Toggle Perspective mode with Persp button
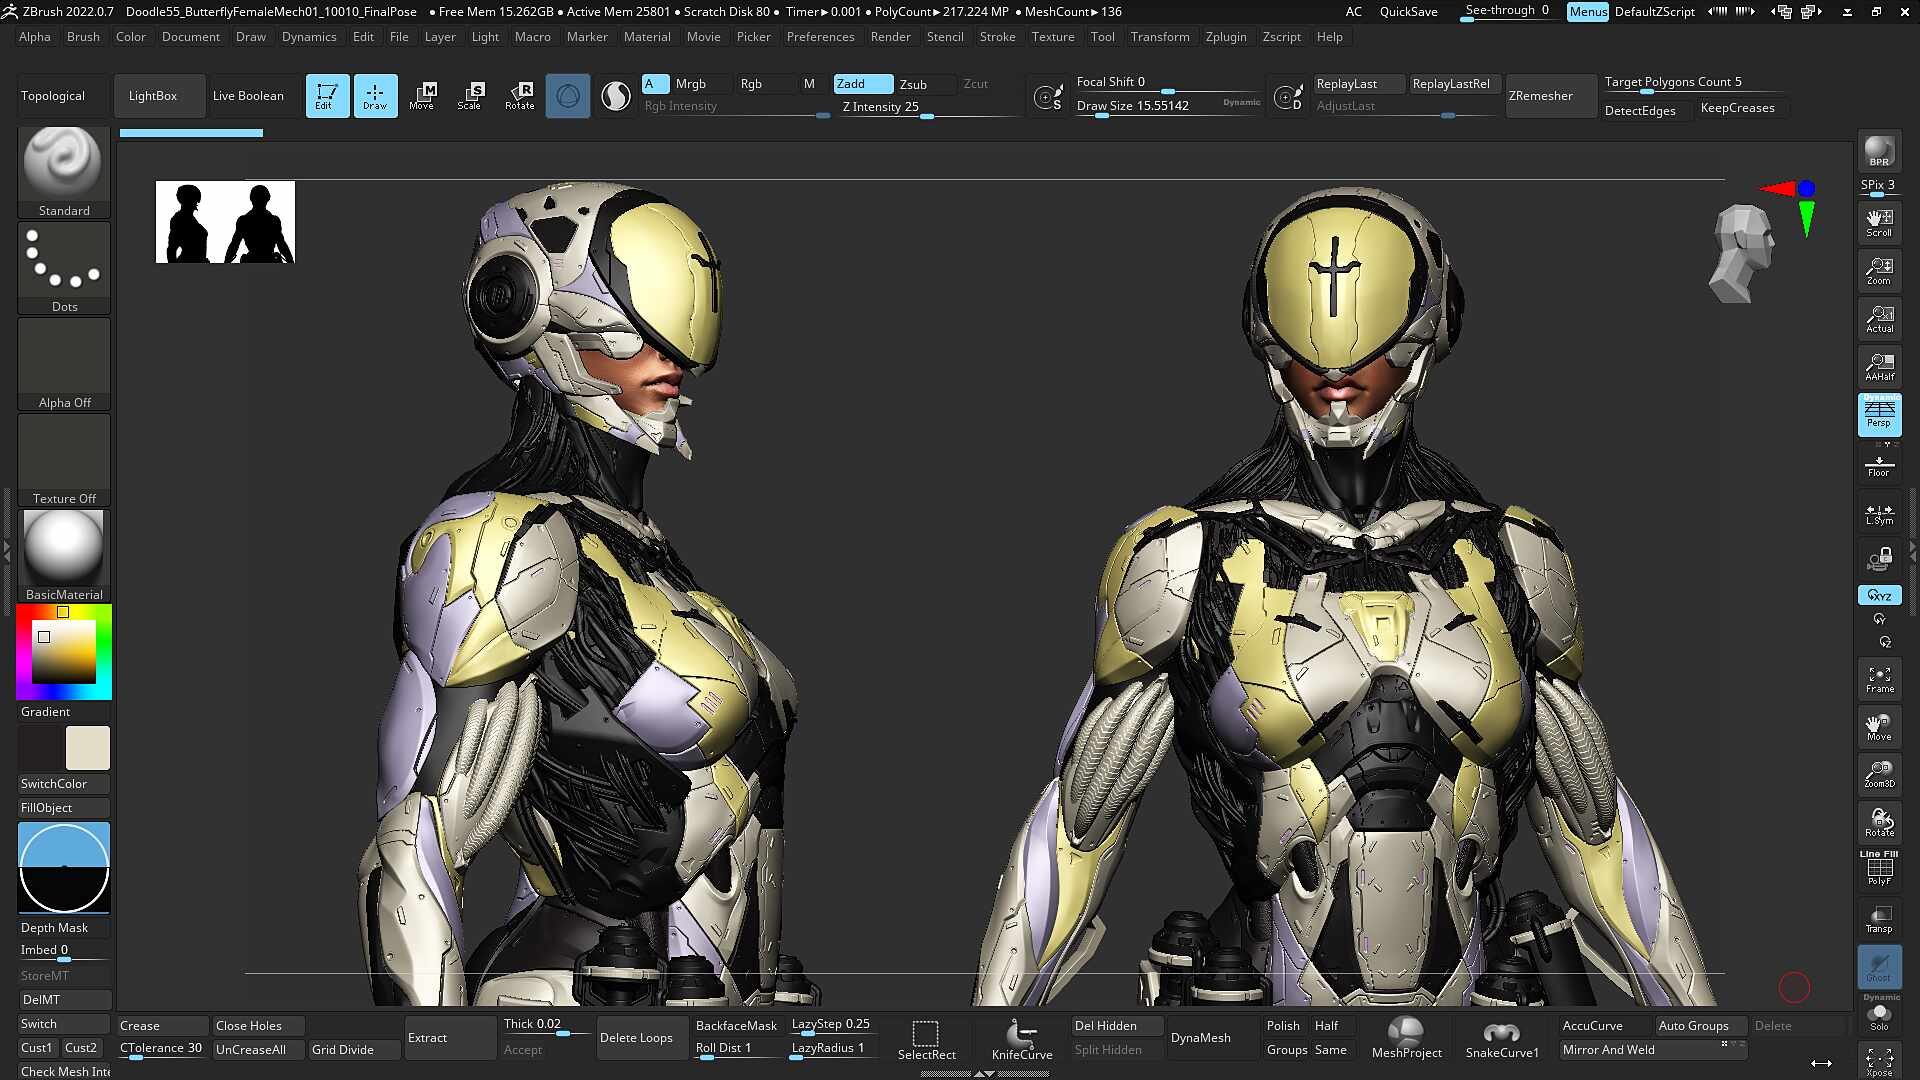1920x1080 pixels. pyautogui.click(x=1879, y=414)
